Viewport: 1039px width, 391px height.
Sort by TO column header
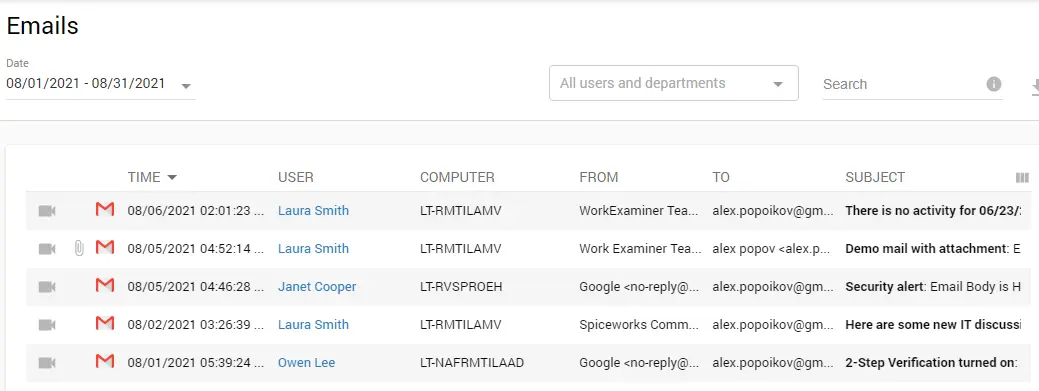[721, 178]
